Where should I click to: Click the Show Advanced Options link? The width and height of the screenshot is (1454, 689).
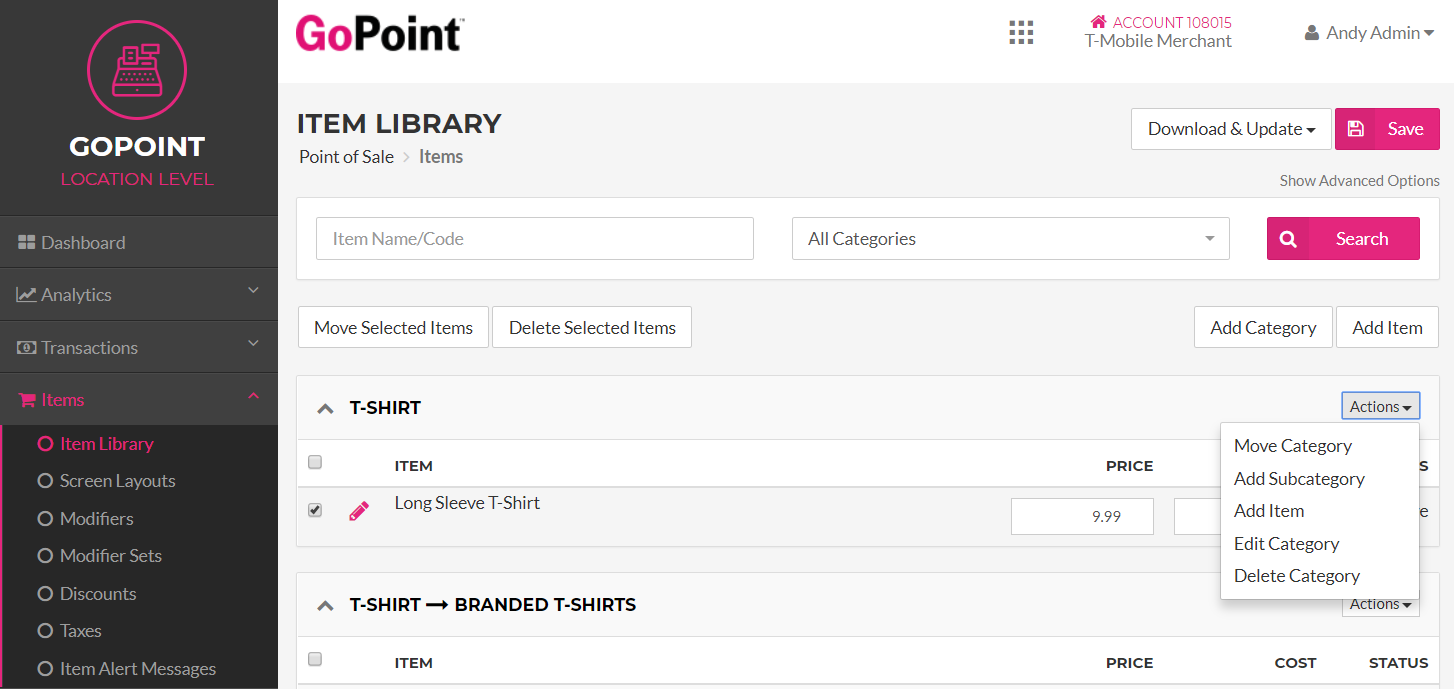pyautogui.click(x=1360, y=180)
